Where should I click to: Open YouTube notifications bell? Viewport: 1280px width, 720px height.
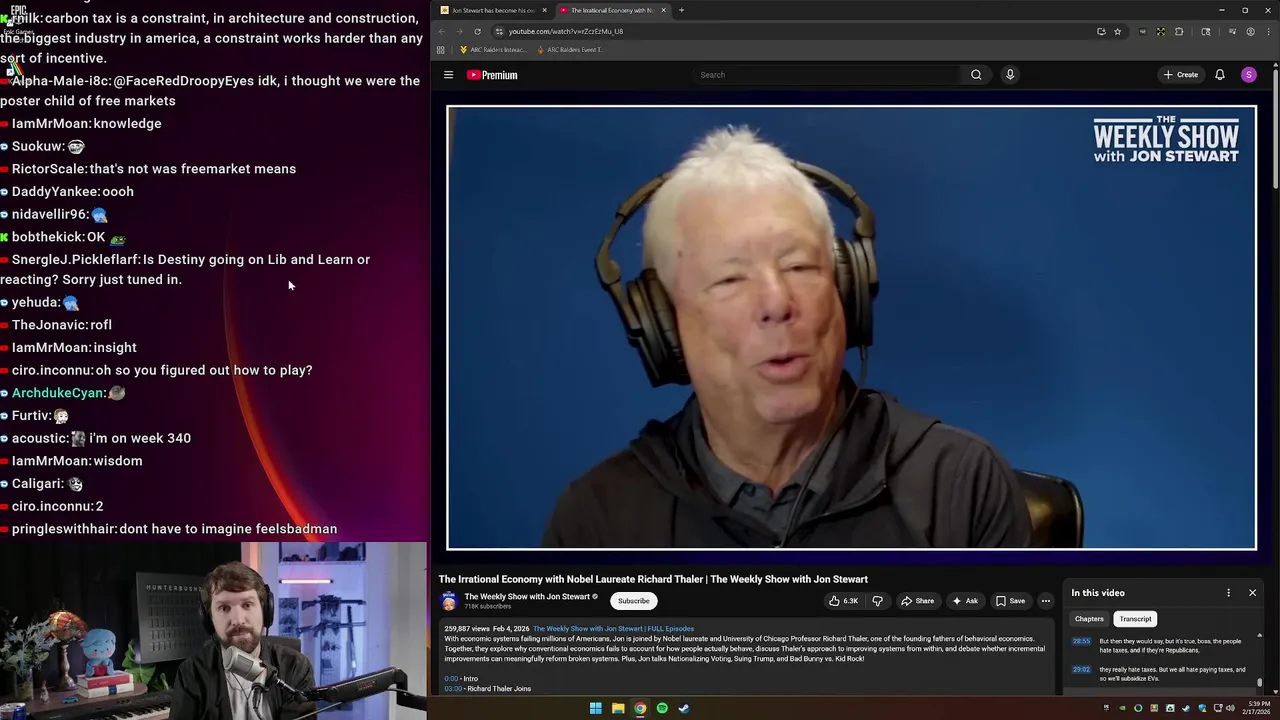coord(1220,75)
